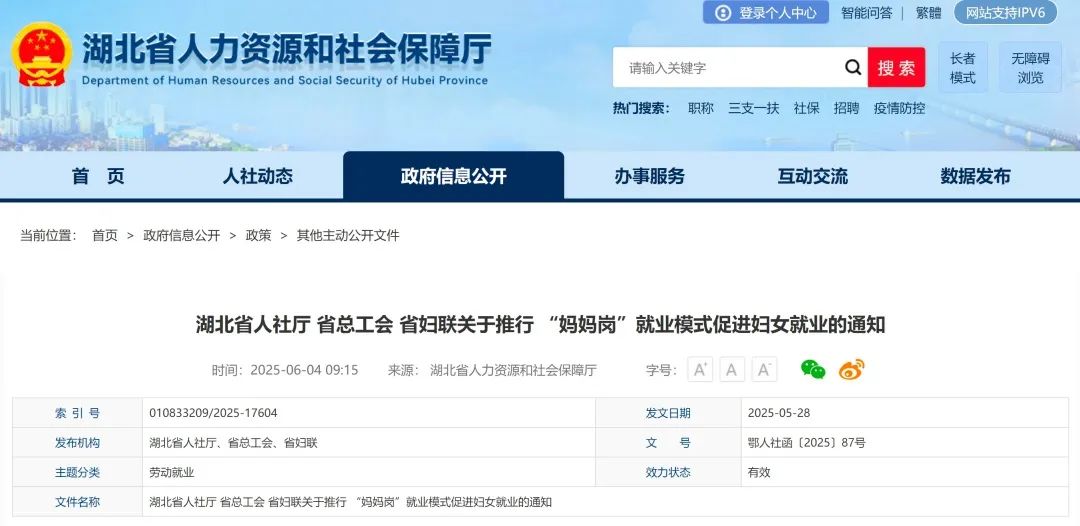Image resolution: width=1080 pixels, height=526 pixels.
Task: Click breadcrumb 政策 link
Action: pos(258,235)
